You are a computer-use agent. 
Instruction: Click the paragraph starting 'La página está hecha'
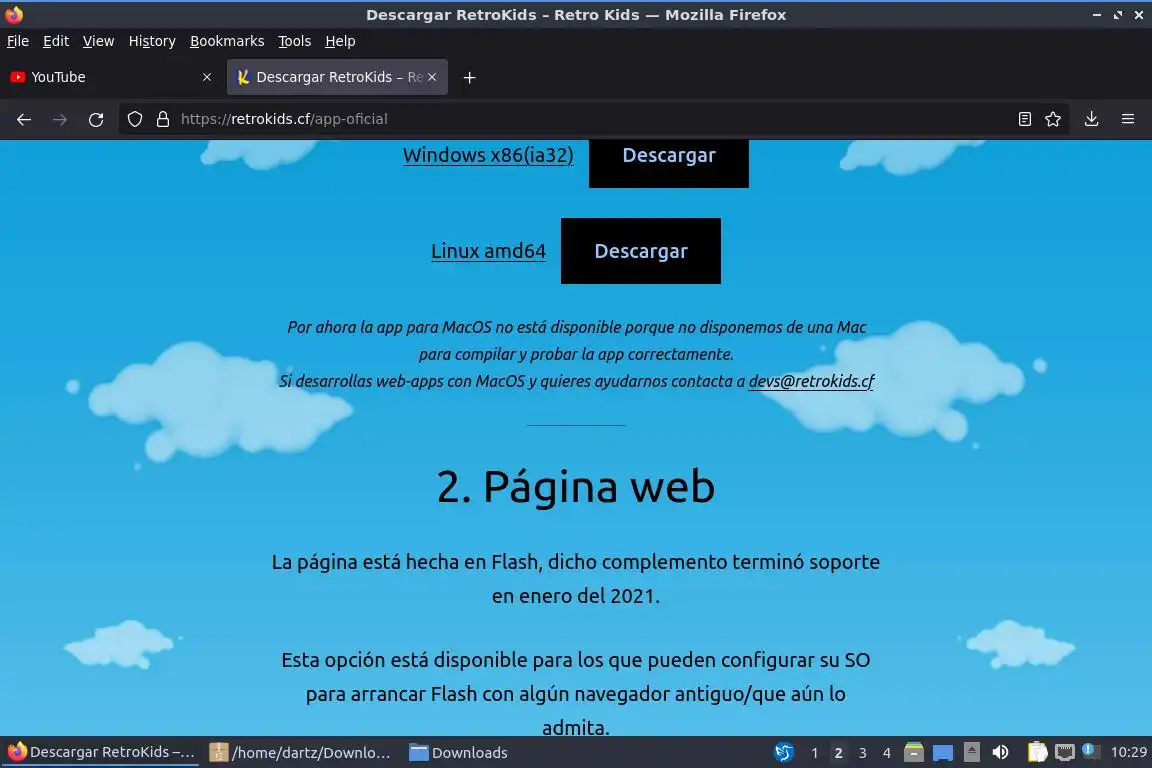click(x=576, y=578)
